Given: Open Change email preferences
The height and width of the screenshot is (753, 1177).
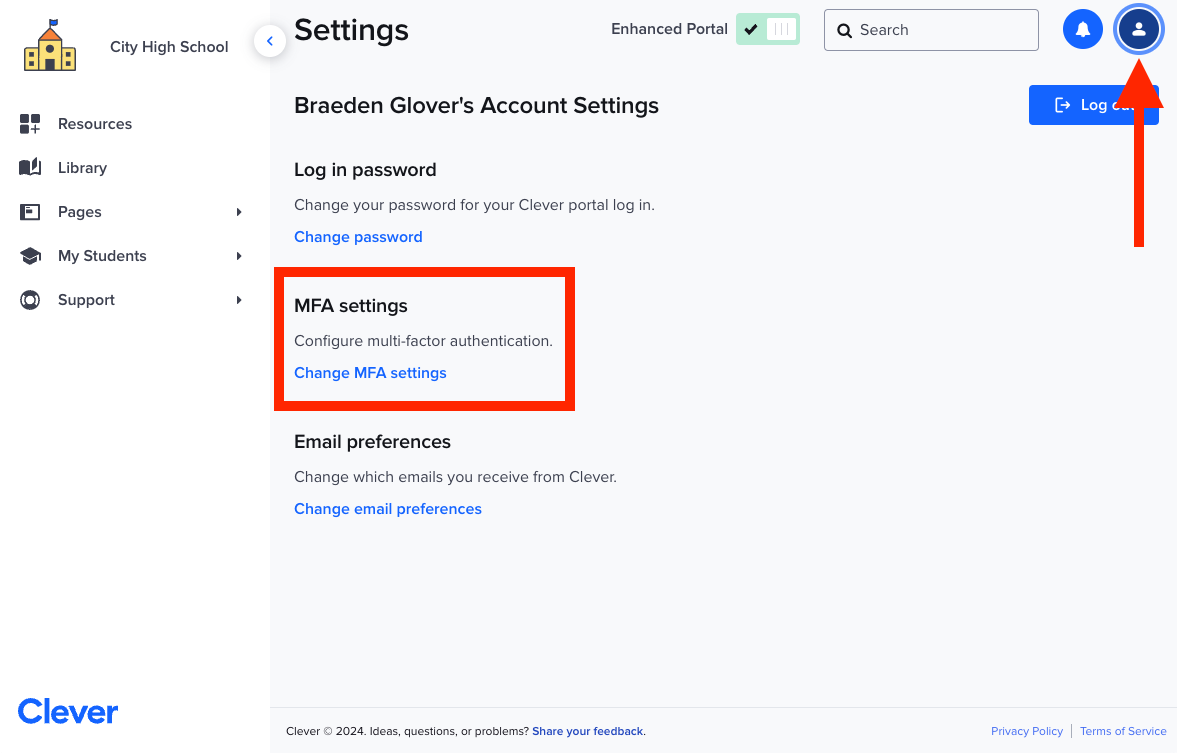Looking at the screenshot, I should click(387, 508).
